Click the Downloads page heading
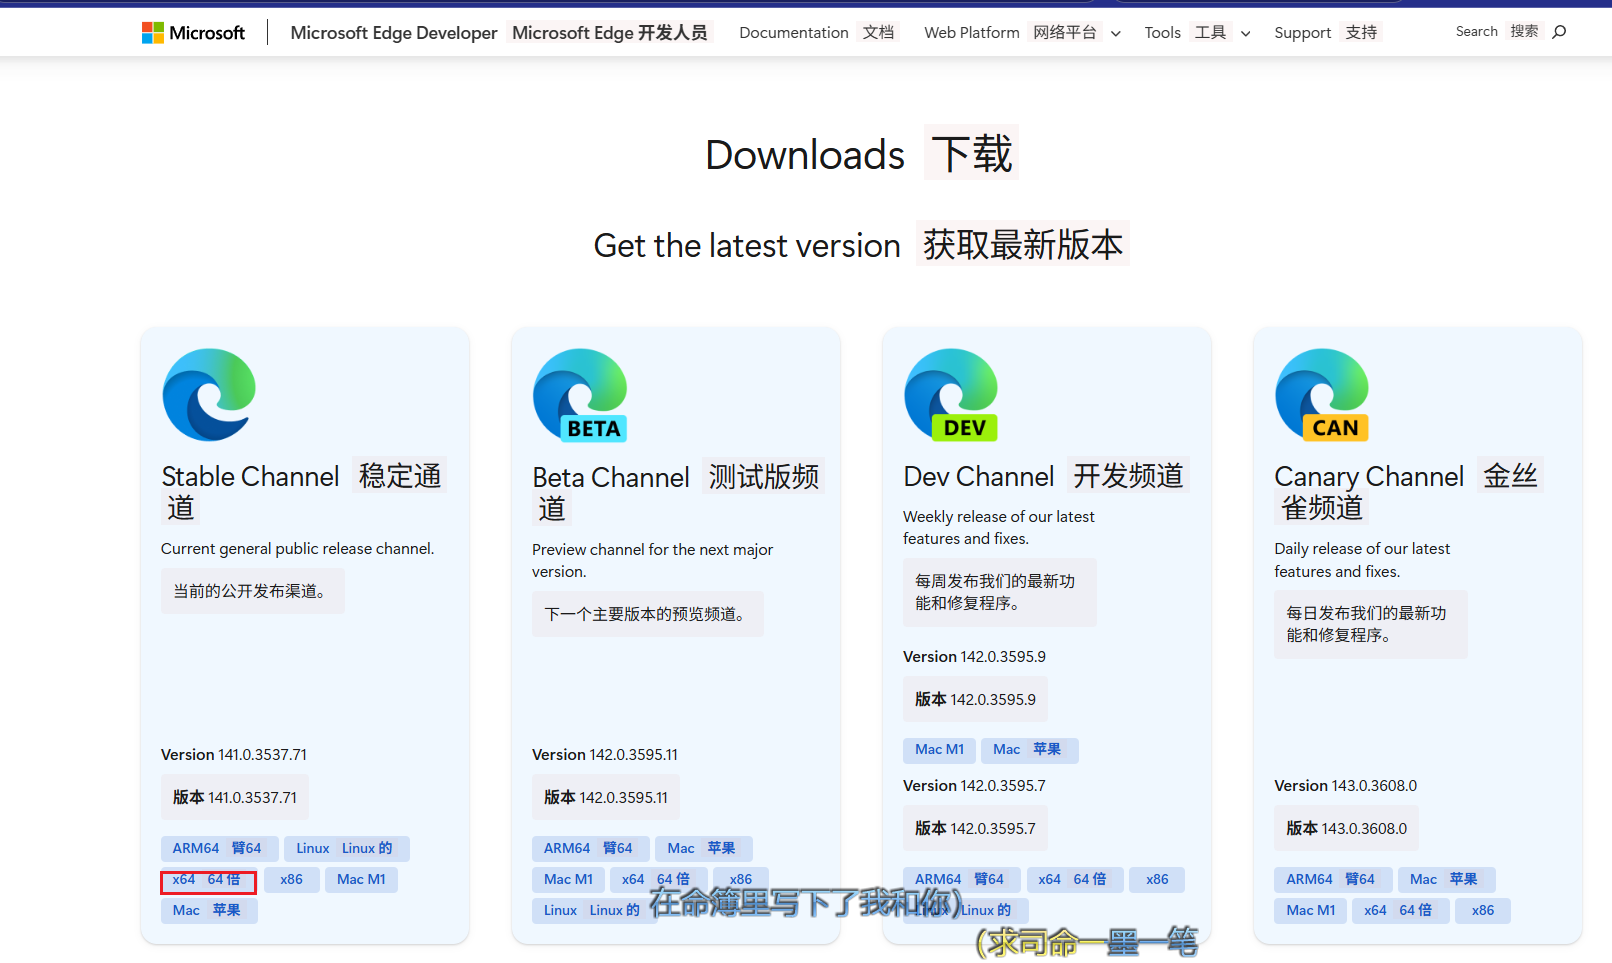This screenshot has height=963, width=1612. pyautogui.click(x=861, y=154)
